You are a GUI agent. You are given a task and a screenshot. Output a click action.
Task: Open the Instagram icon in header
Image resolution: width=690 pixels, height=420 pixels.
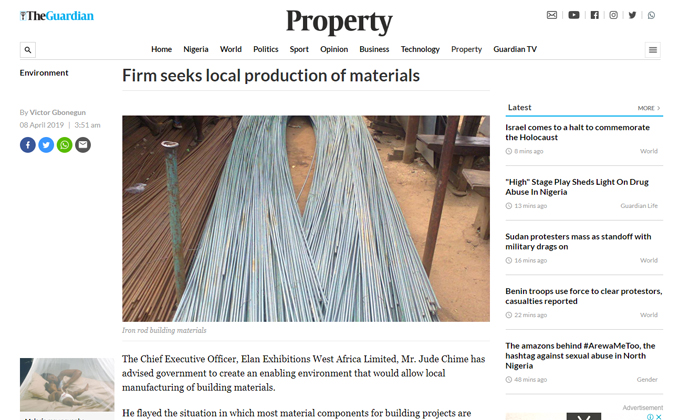(x=613, y=15)
